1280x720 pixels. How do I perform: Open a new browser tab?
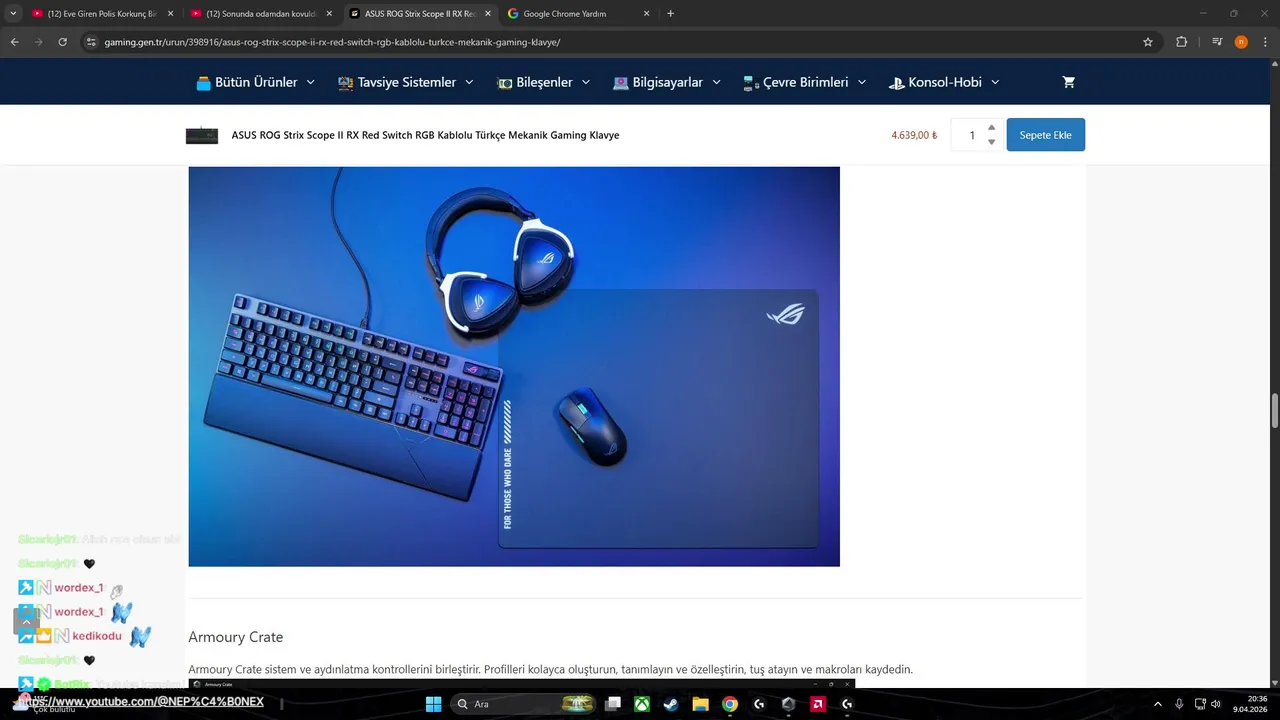pos(670,14)
